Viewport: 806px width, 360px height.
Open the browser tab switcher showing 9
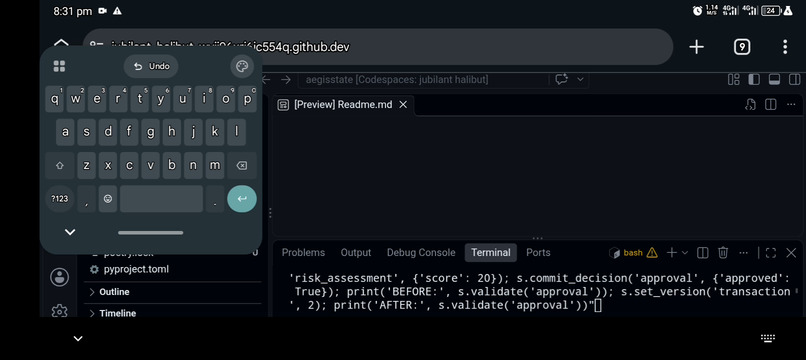pos(741,47)
